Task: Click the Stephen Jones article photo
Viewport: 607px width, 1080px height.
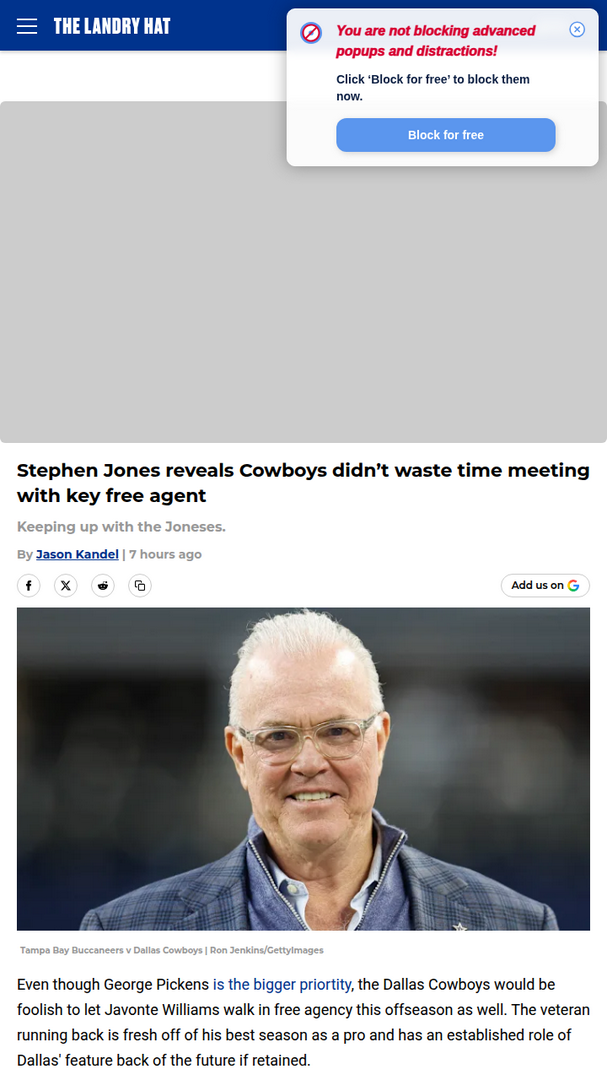Action: coord(303,769)
